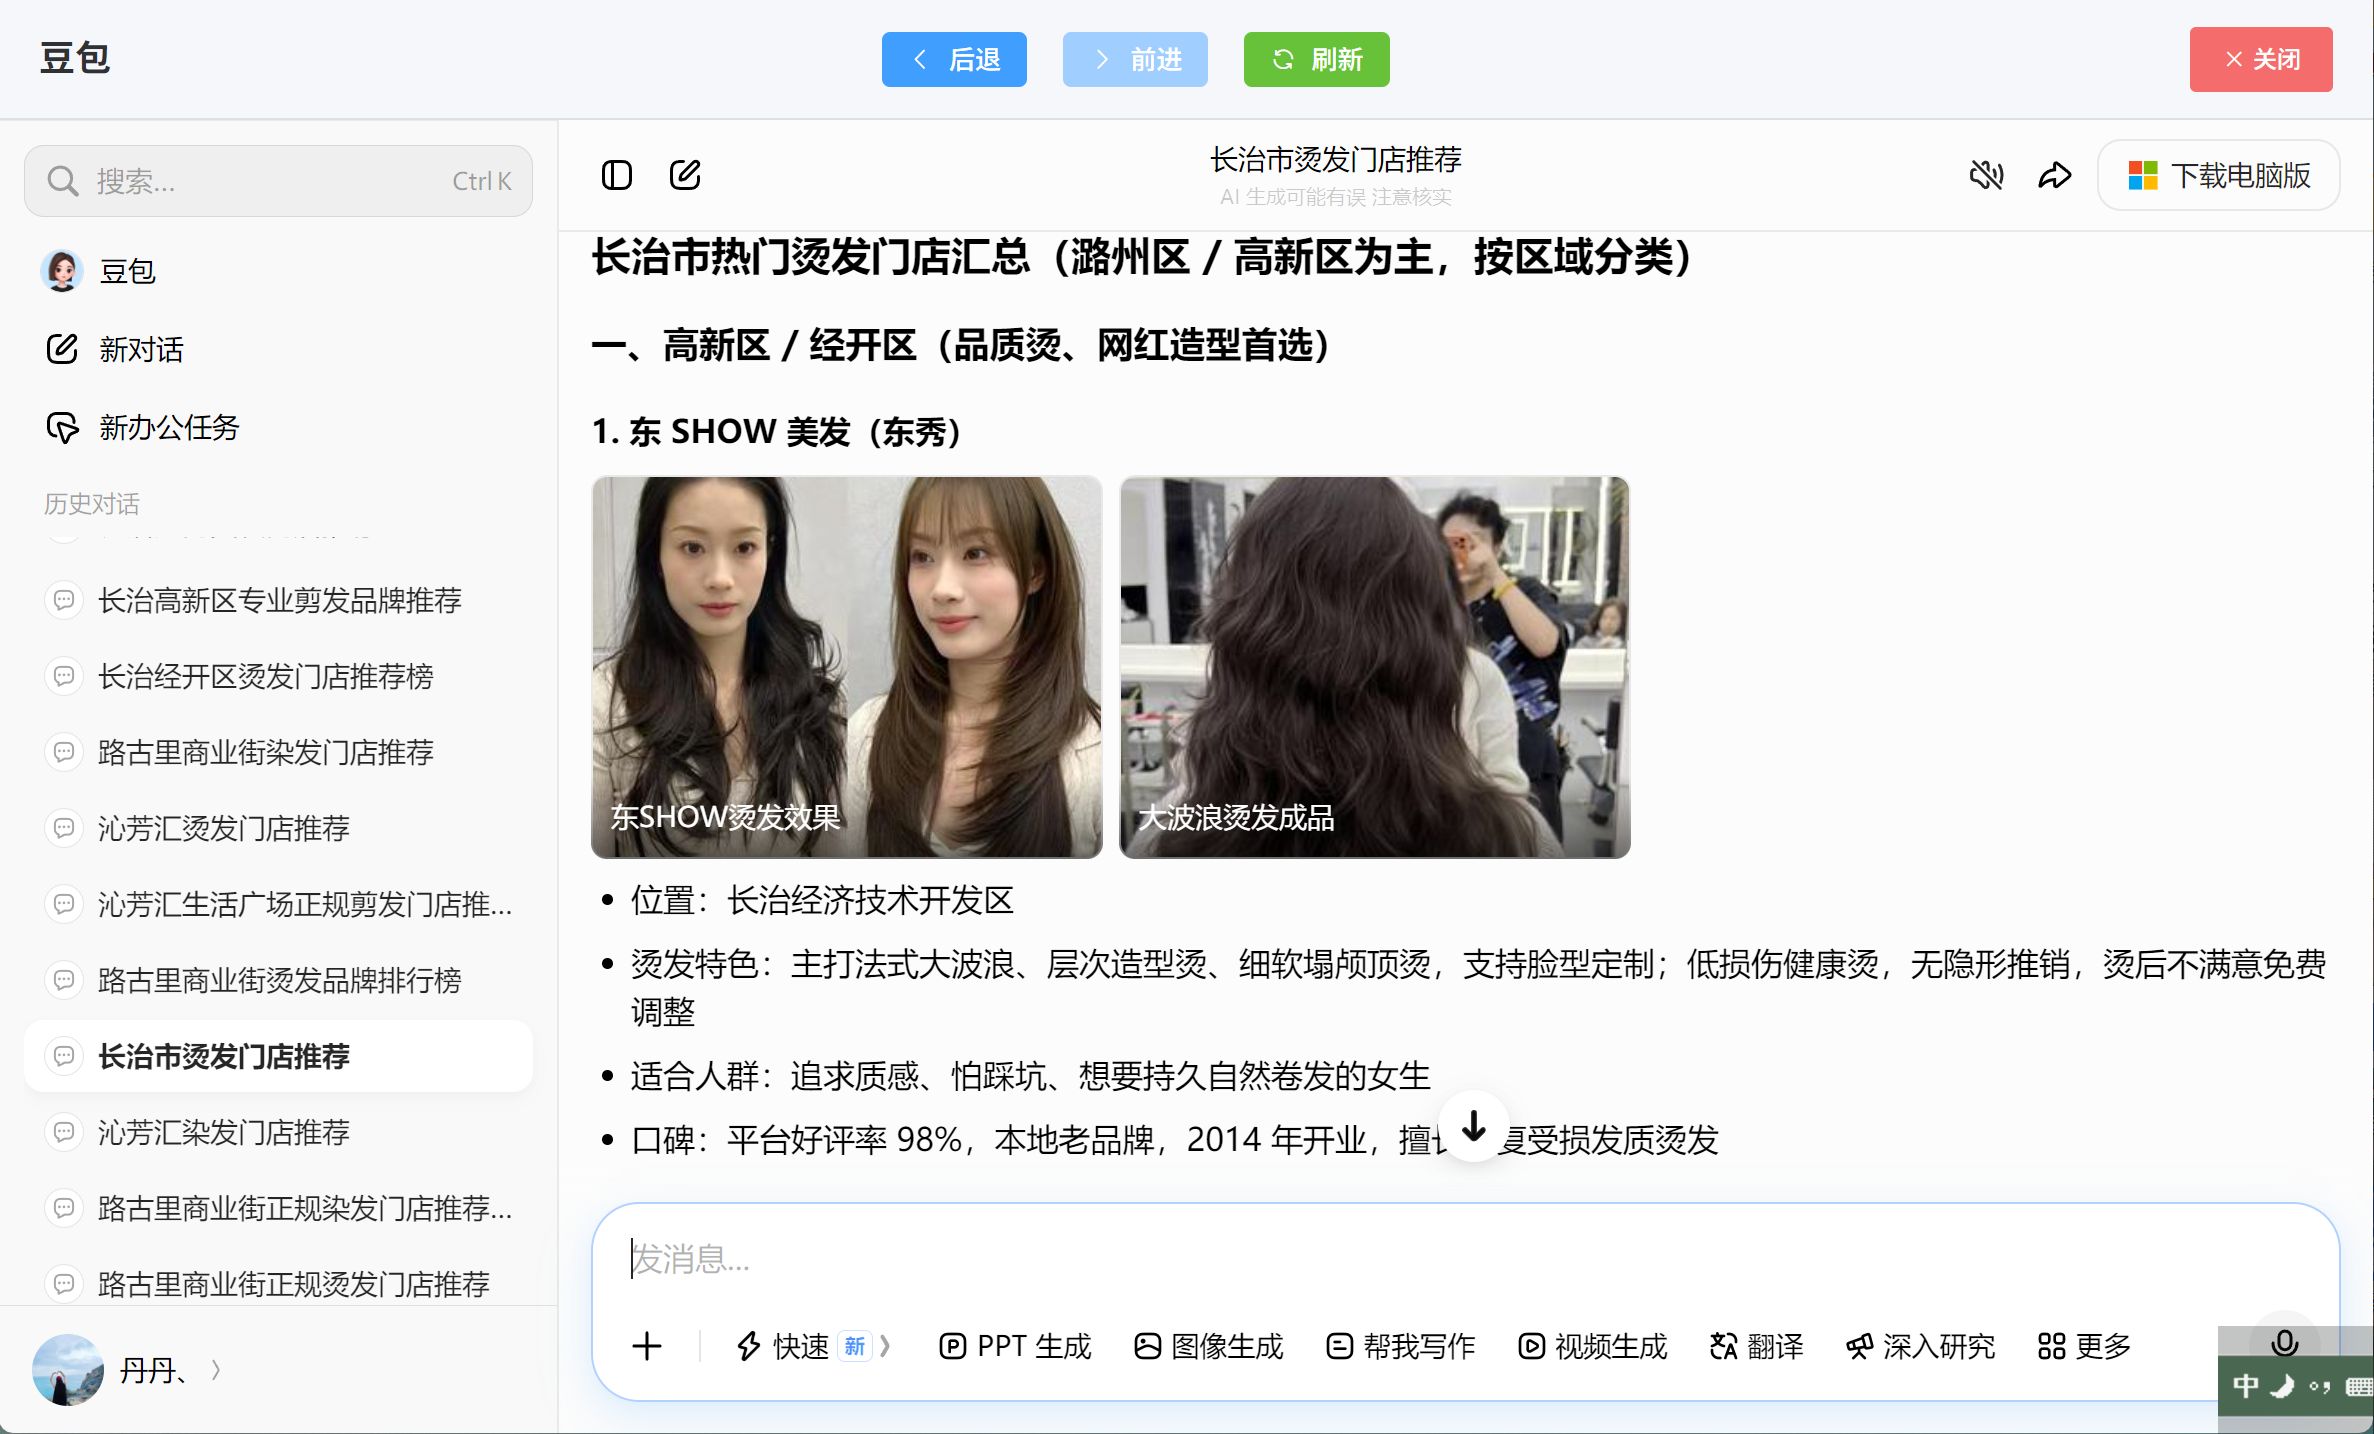The image size is (2374, 1434).
Task: Expand the 快速 mode selector
Action: [812, 1346]
